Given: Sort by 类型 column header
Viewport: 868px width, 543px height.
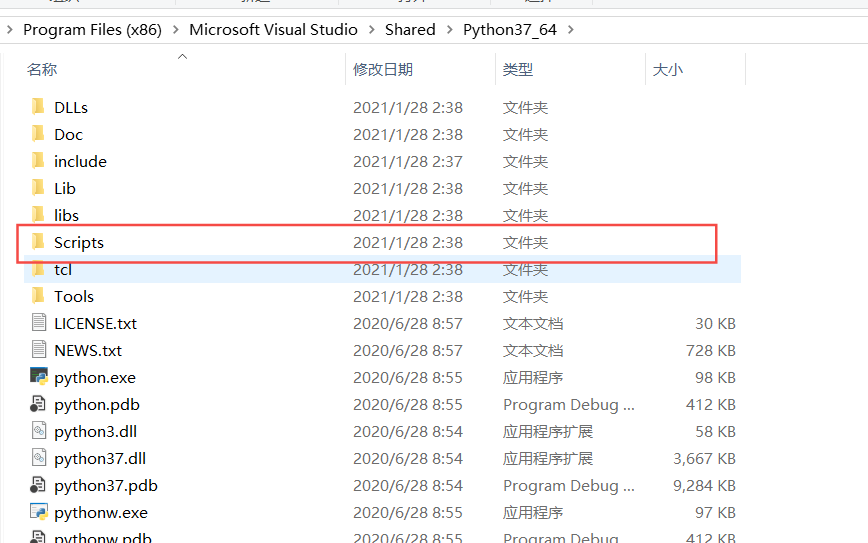Looking at the screenshot, I should (x=518, y=70).
